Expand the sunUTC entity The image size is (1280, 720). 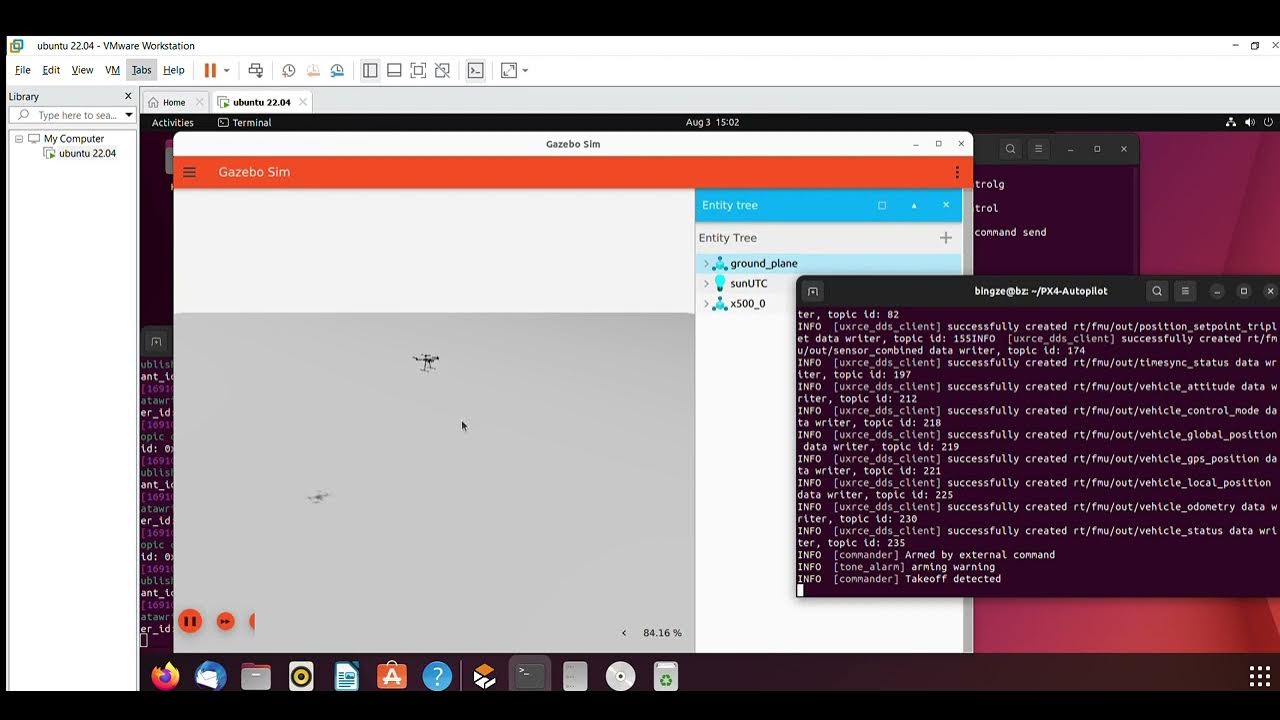pos(706,284)
